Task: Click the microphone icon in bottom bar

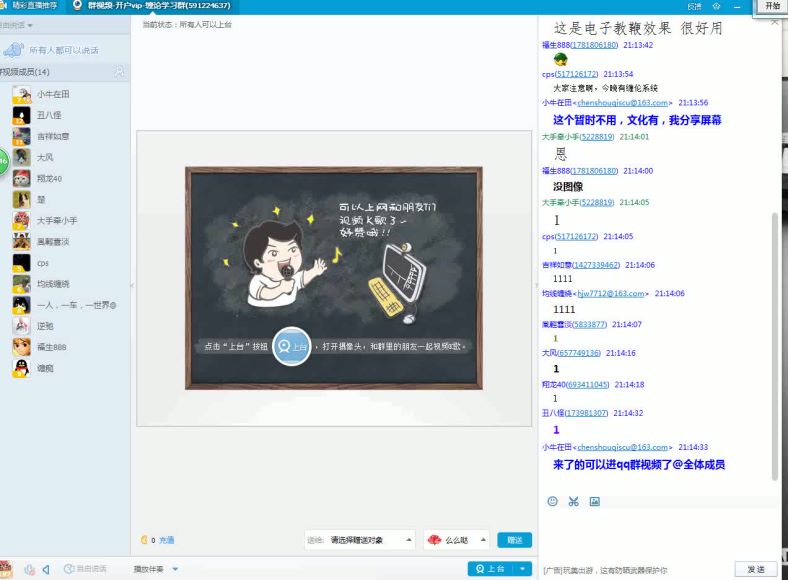Action: click(29, 569)
